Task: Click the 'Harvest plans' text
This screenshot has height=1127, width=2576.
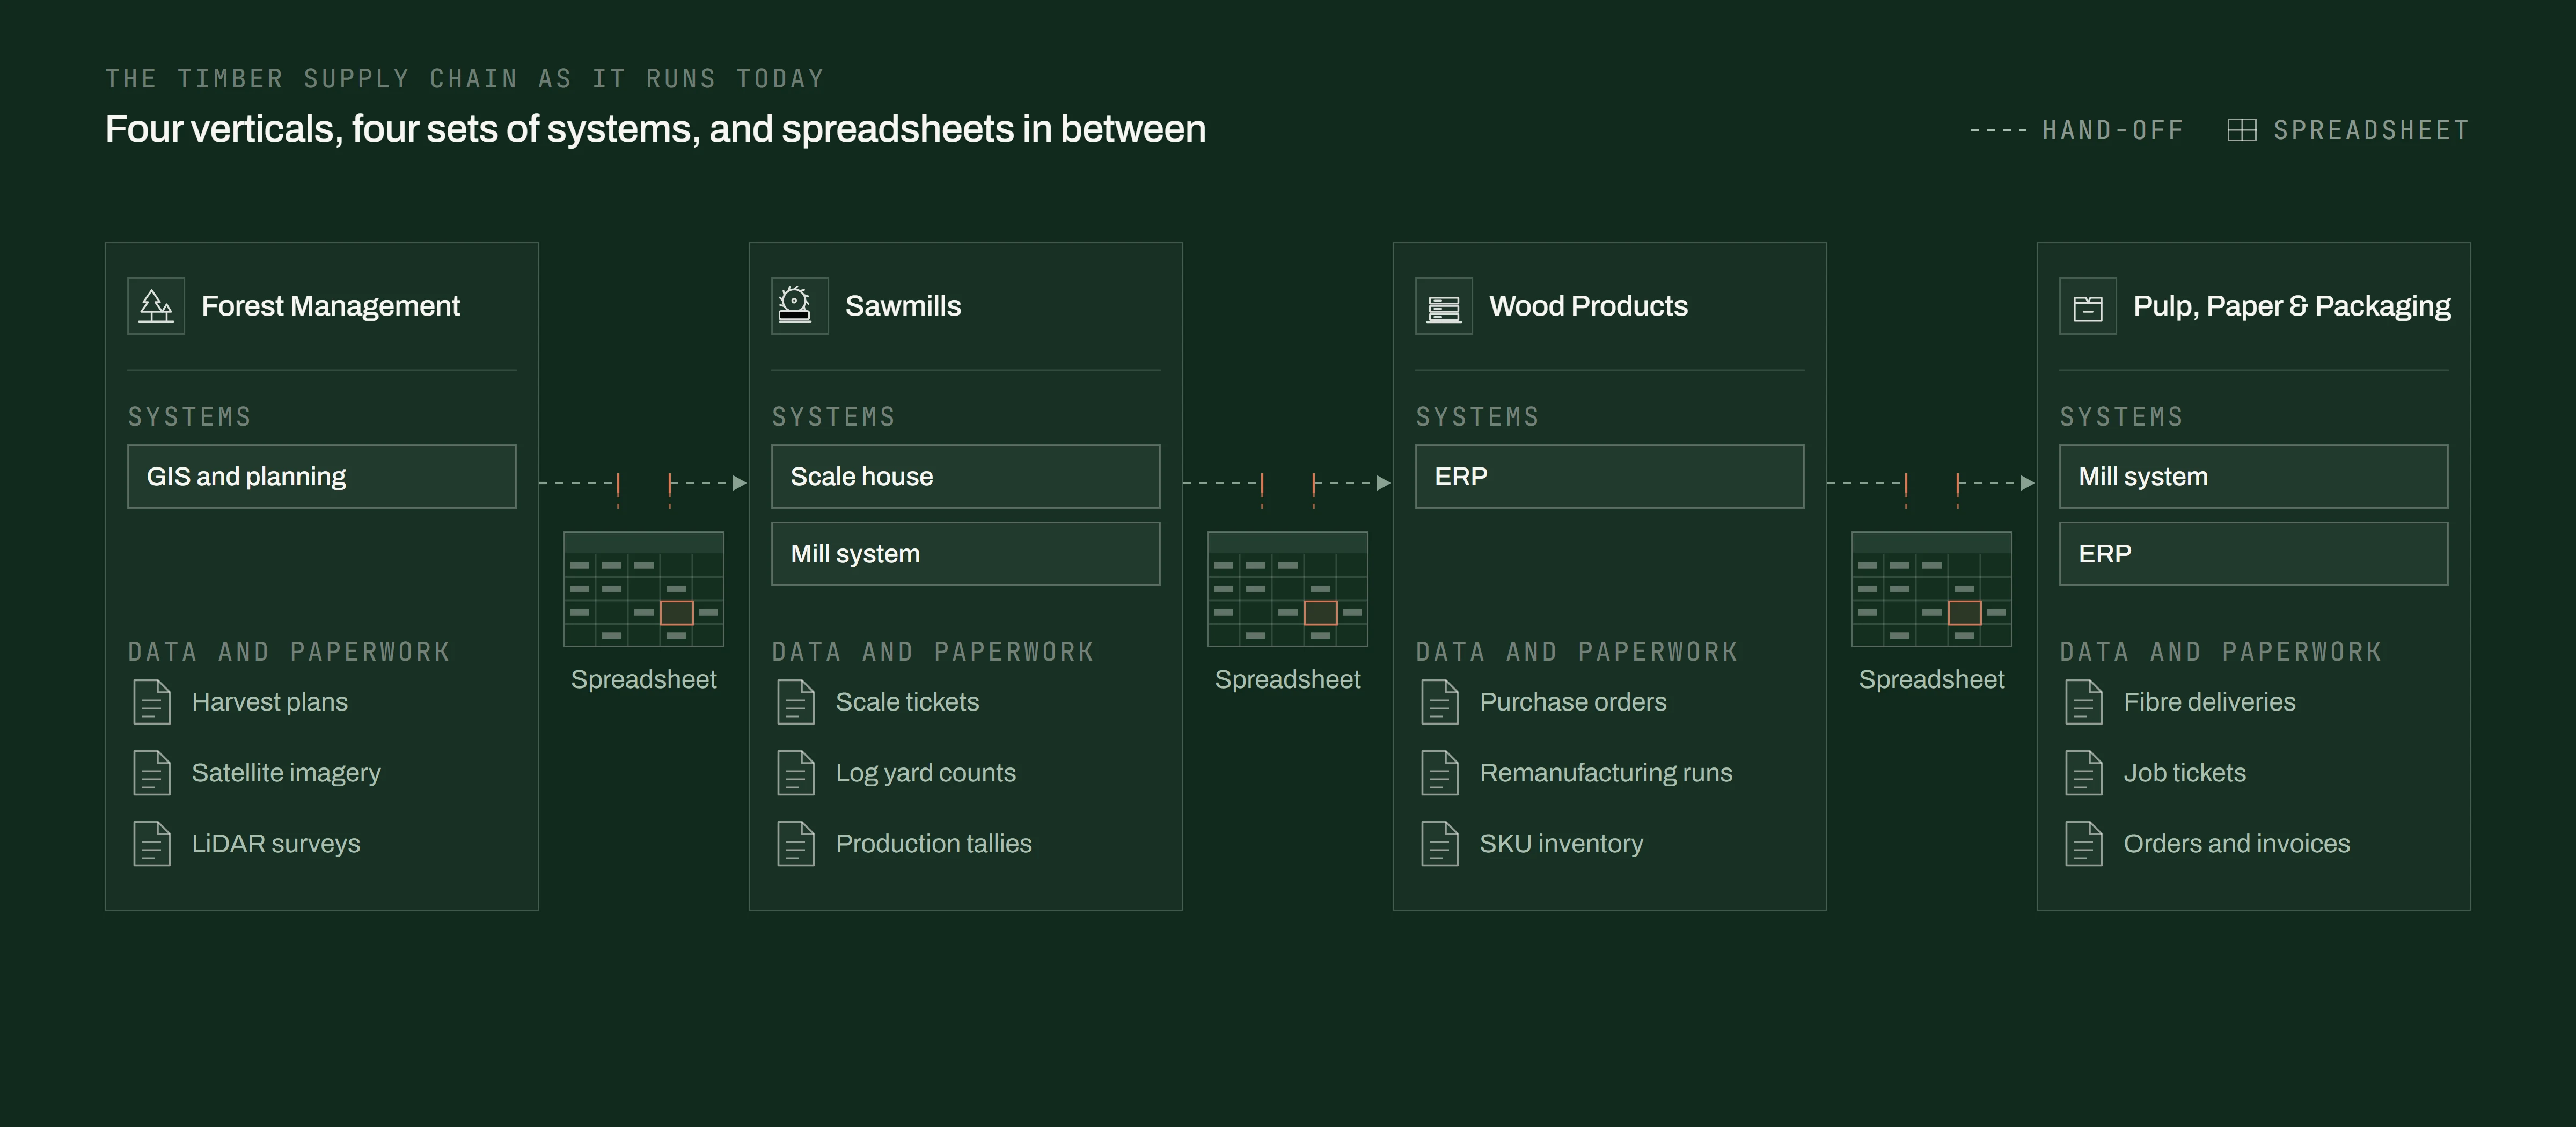Action: click(x=270, y=702)
